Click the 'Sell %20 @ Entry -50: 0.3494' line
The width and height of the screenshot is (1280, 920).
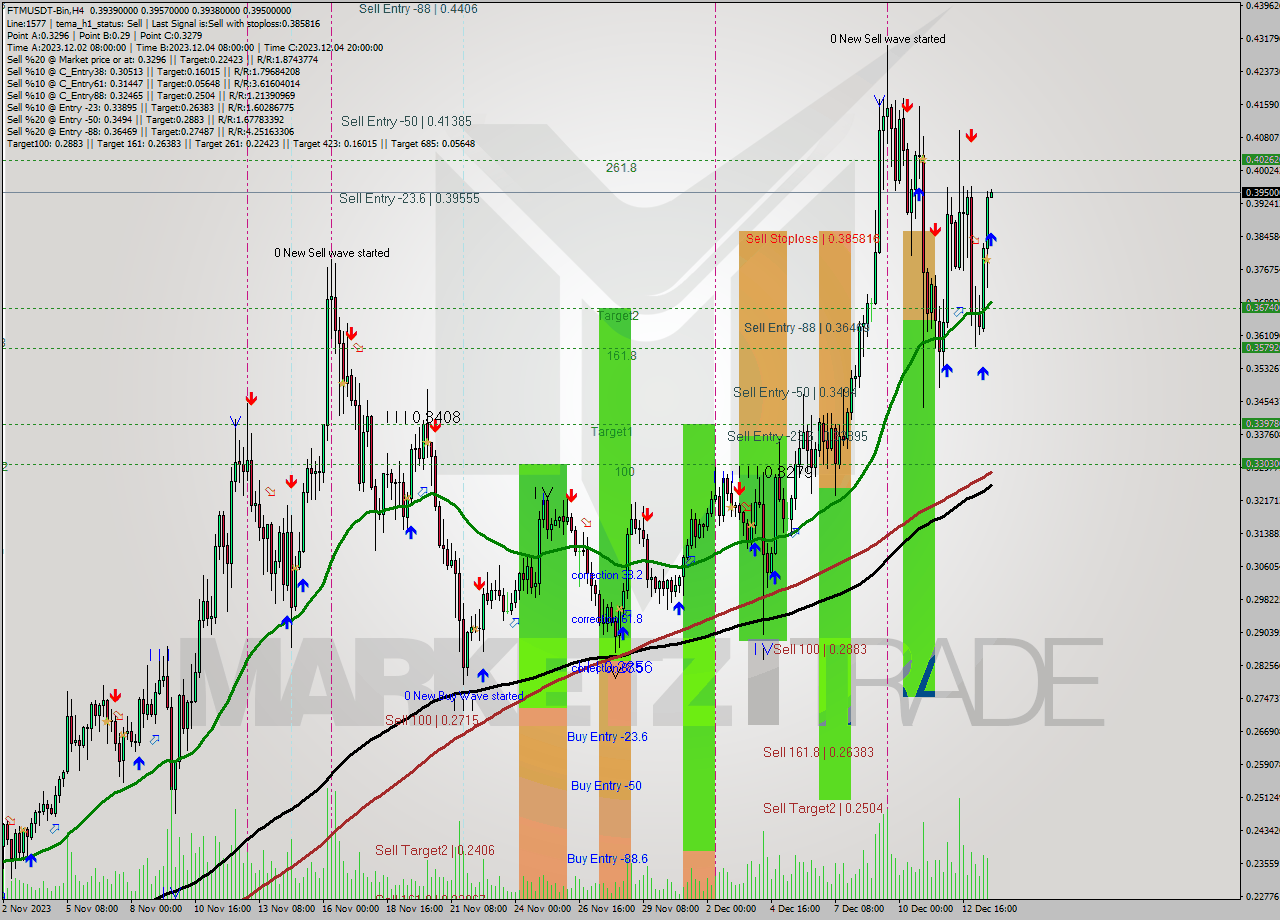pyautogui.click(x=145, y=119)
